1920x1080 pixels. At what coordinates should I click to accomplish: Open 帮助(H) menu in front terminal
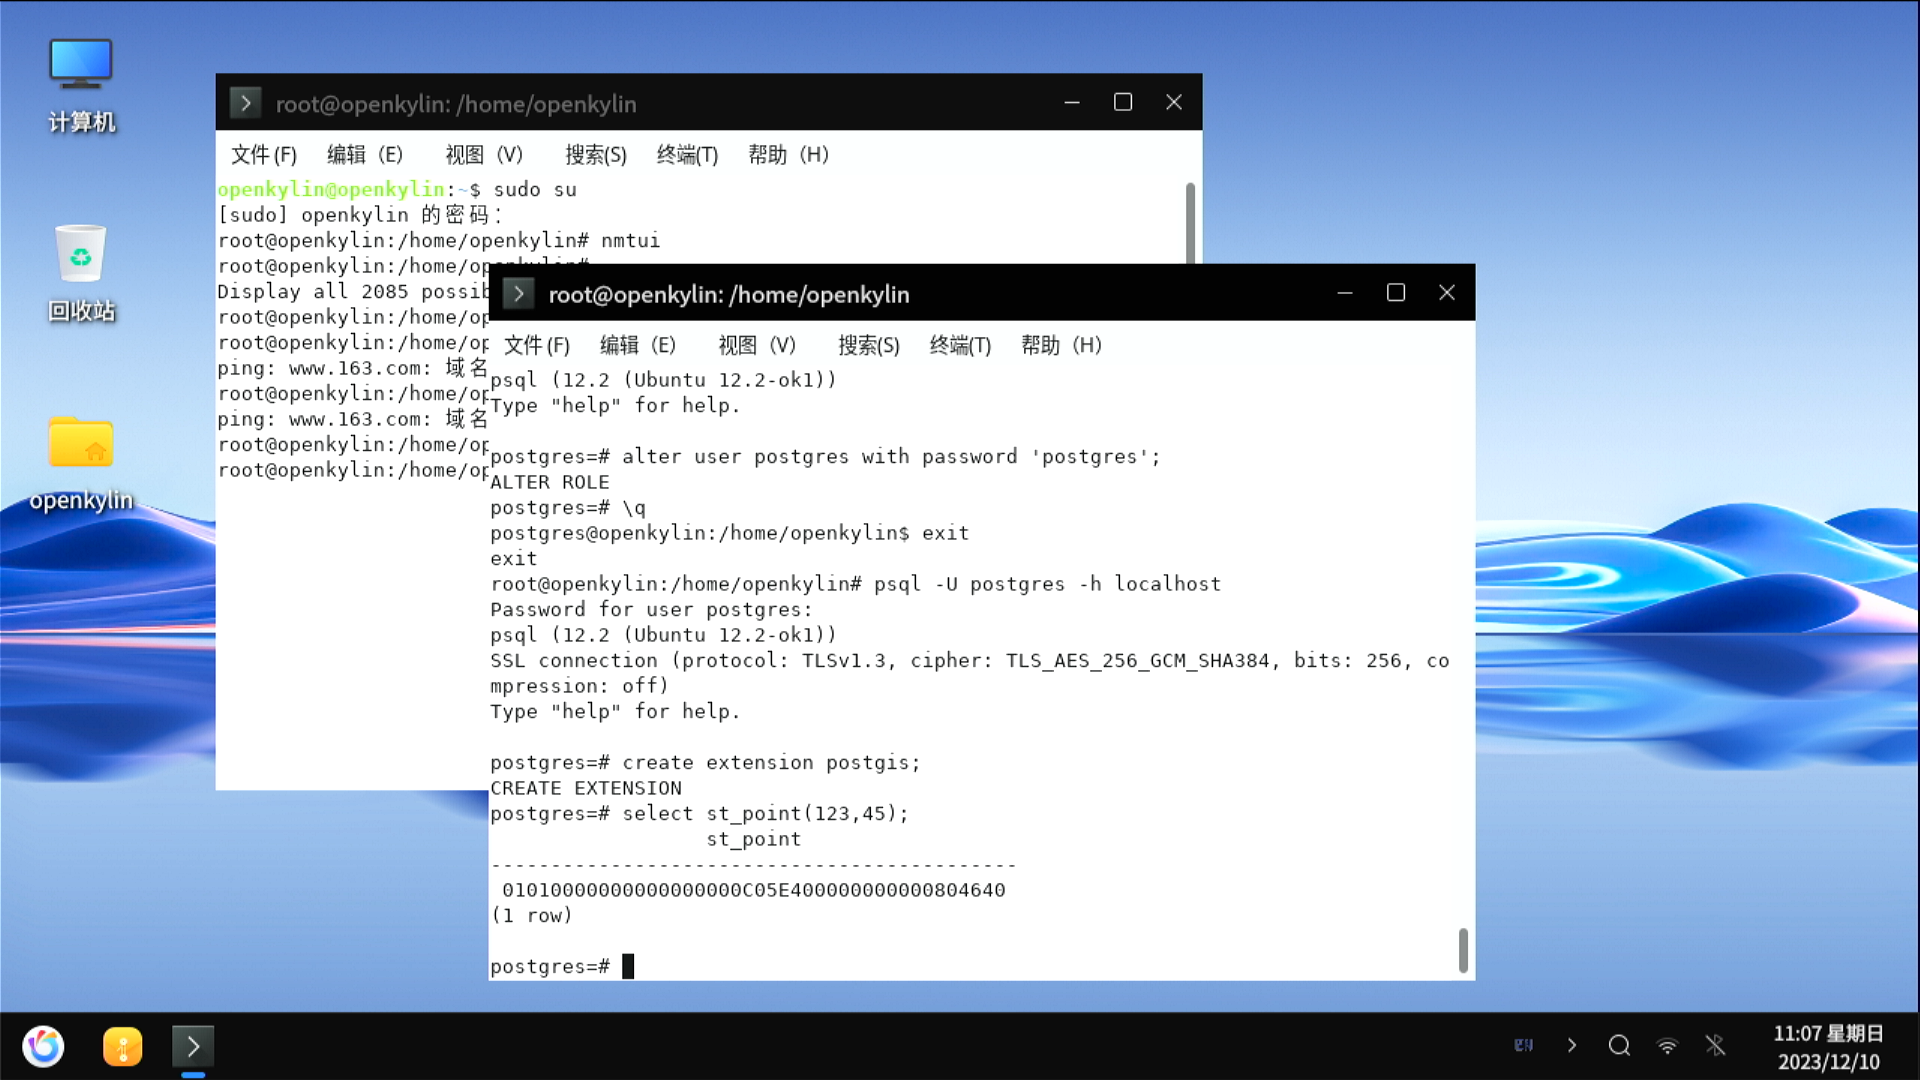[1061, 346]
